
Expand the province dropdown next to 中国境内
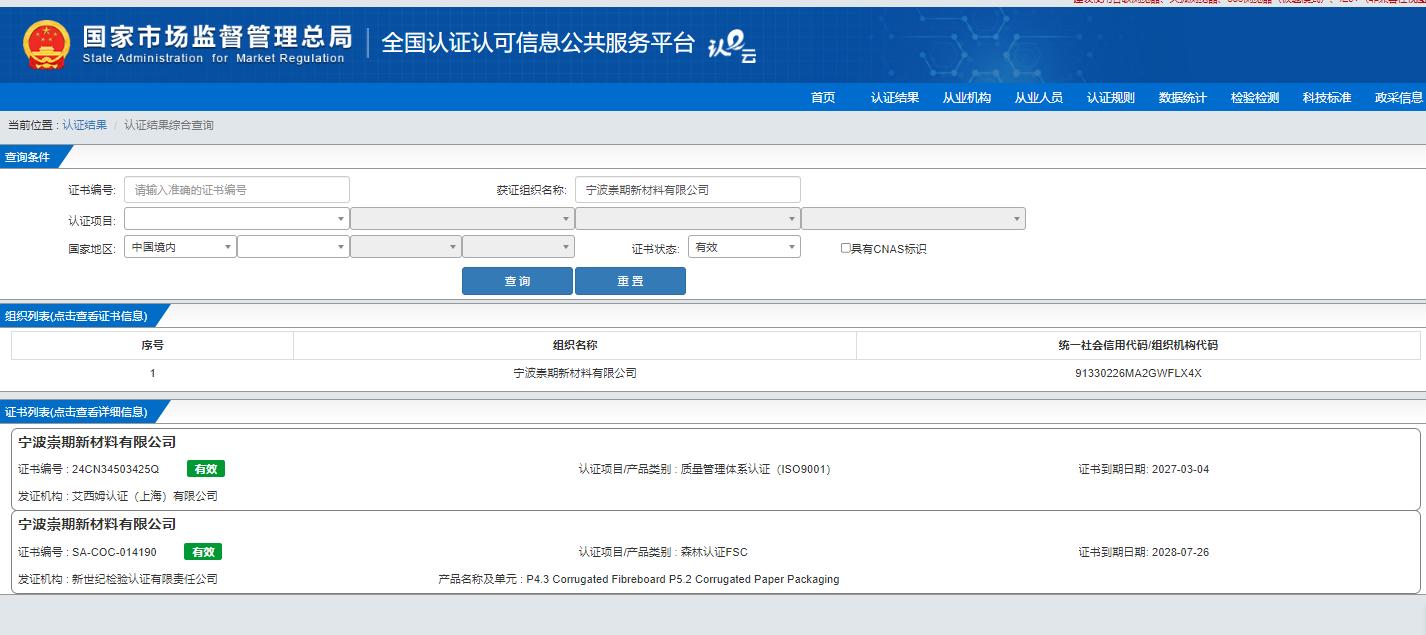coord(292,247)
